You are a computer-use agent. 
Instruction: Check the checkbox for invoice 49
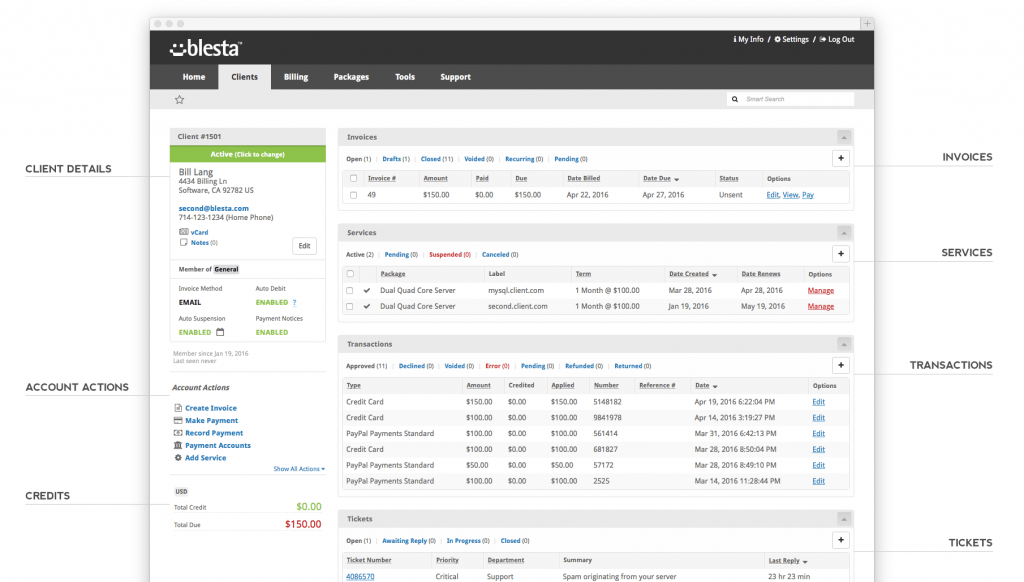[353, 195]
